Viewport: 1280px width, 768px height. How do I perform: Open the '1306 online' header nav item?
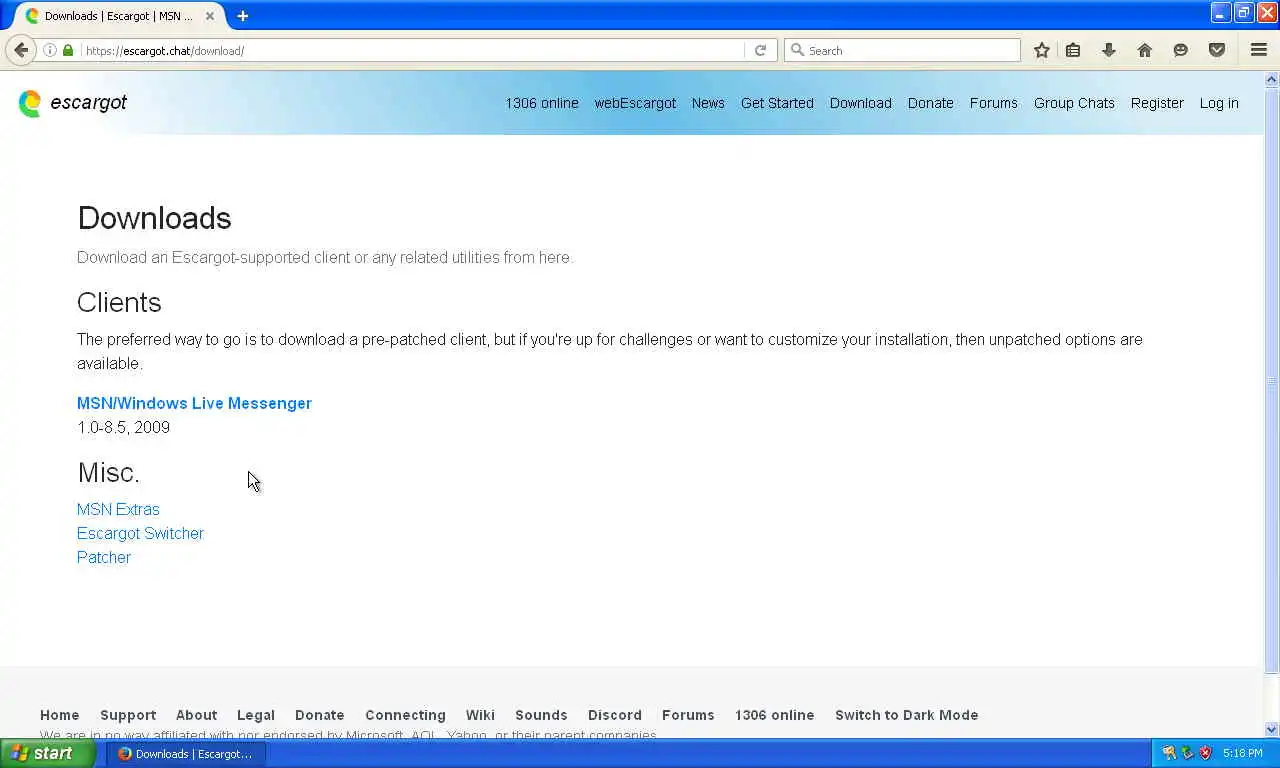542,103
